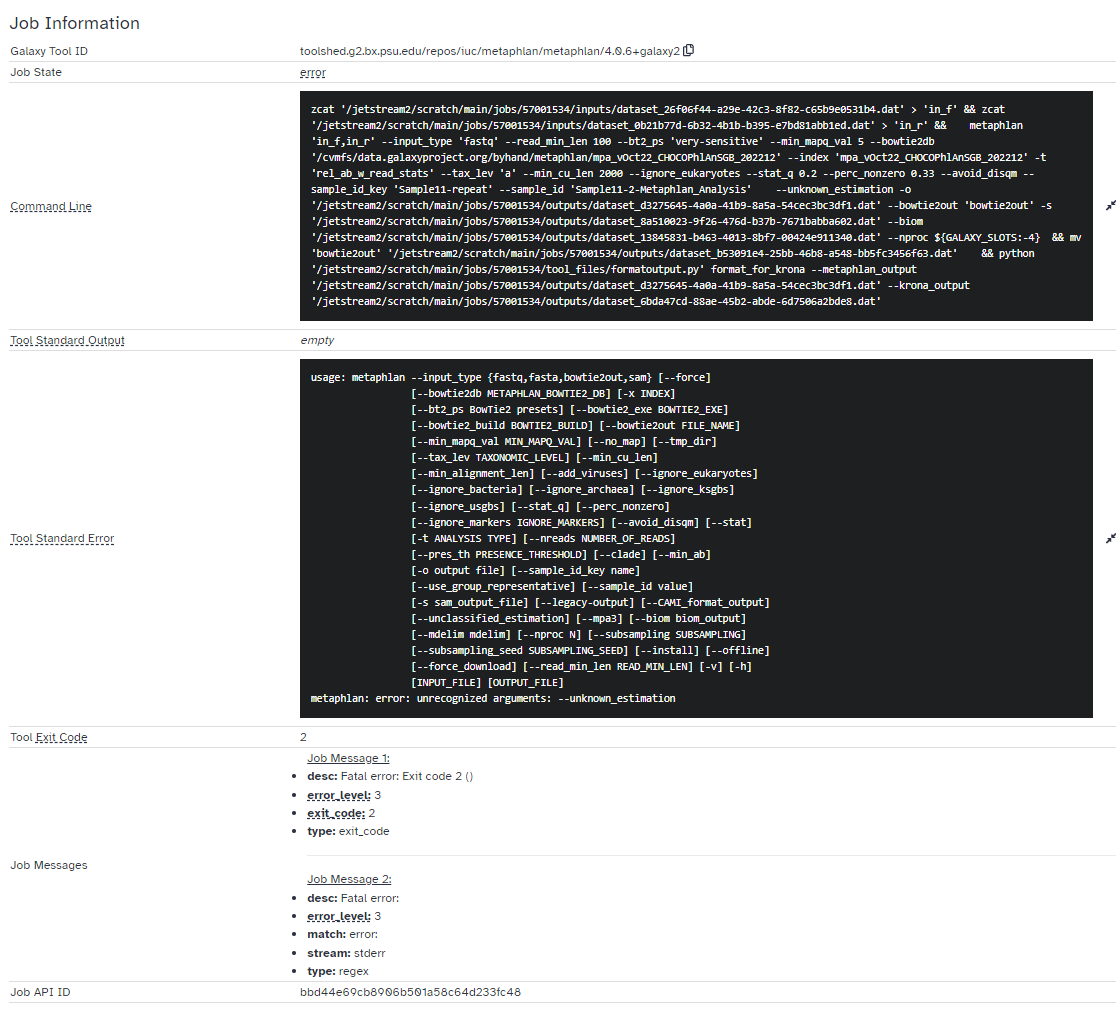Expand Job Message 1 details
This screenshot has width=1116, height=1010.
pyautogui.click(x=347, y=758)
